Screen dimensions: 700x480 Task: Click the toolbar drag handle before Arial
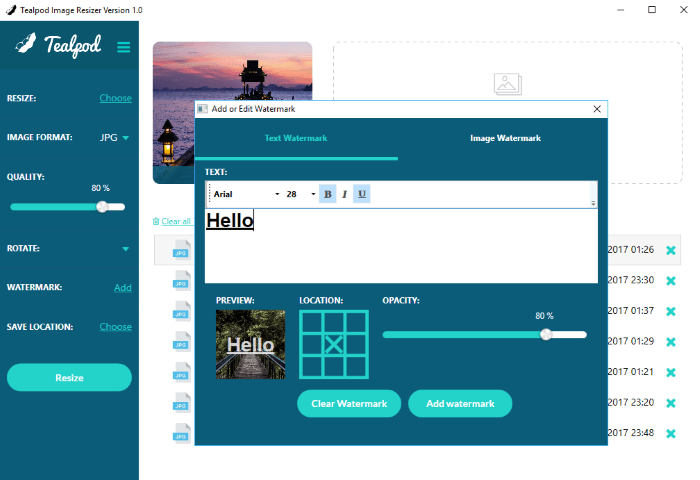[x=209, y=194]
